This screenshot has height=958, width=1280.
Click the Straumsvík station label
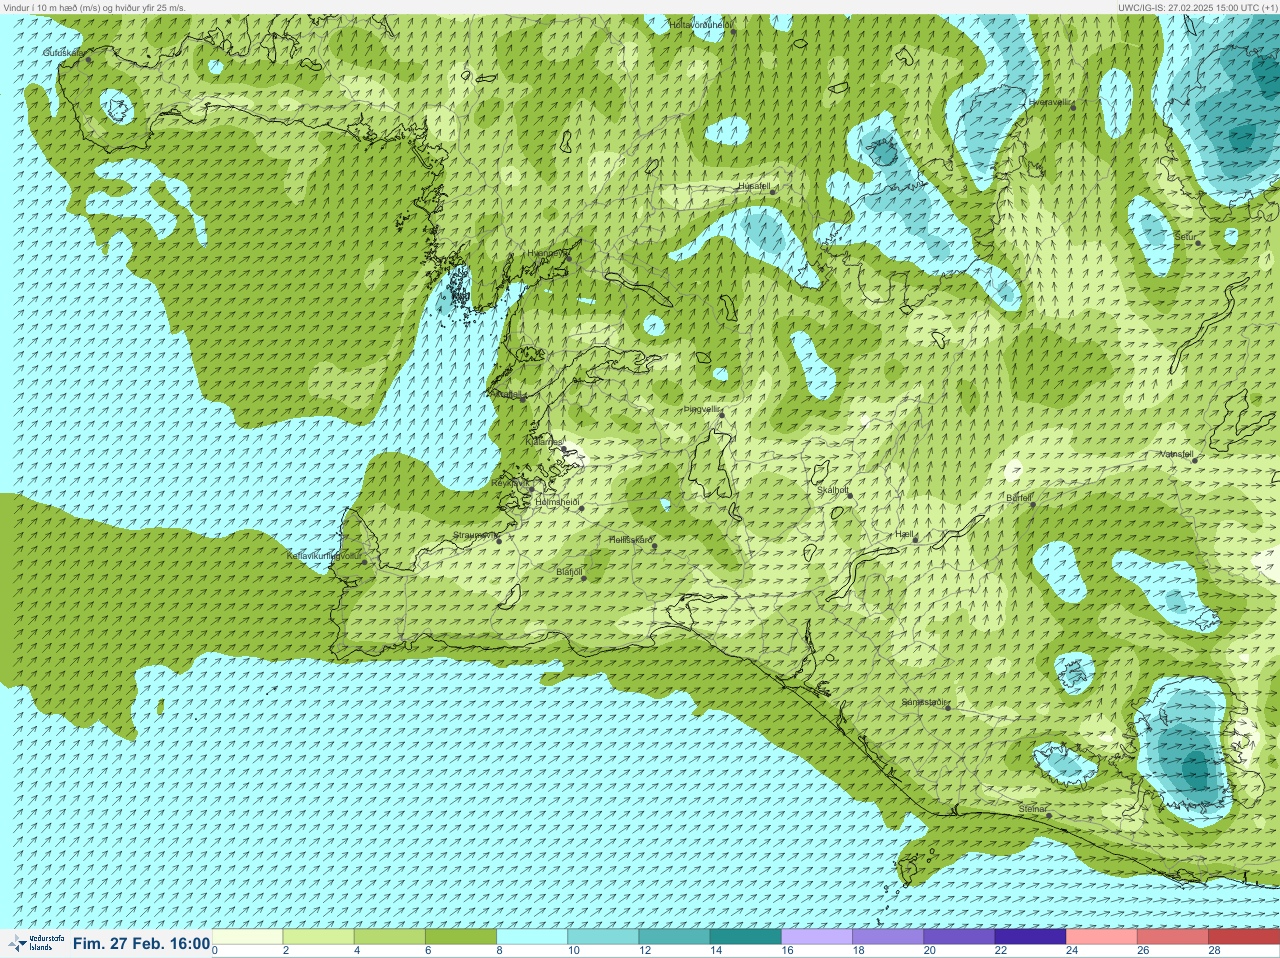click(474, 535)
